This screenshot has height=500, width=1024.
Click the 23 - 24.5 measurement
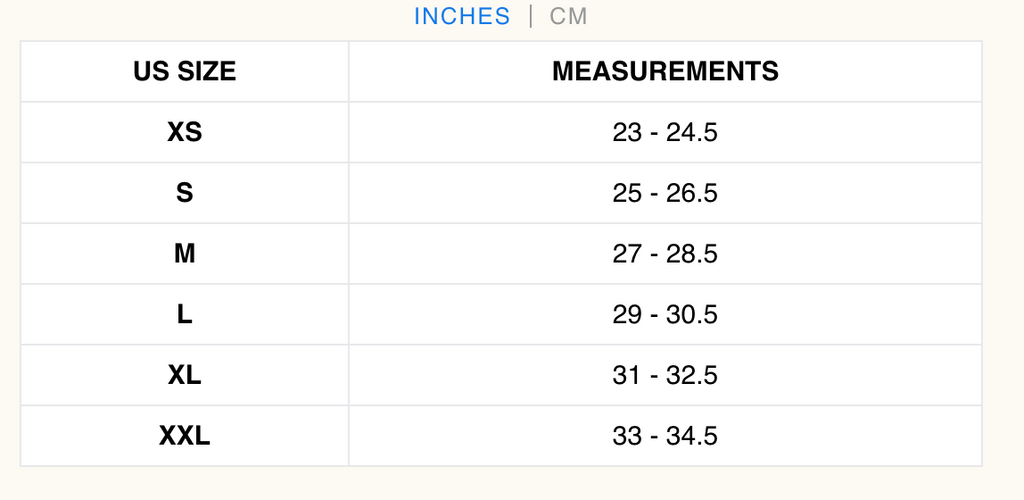coord(665,133)
